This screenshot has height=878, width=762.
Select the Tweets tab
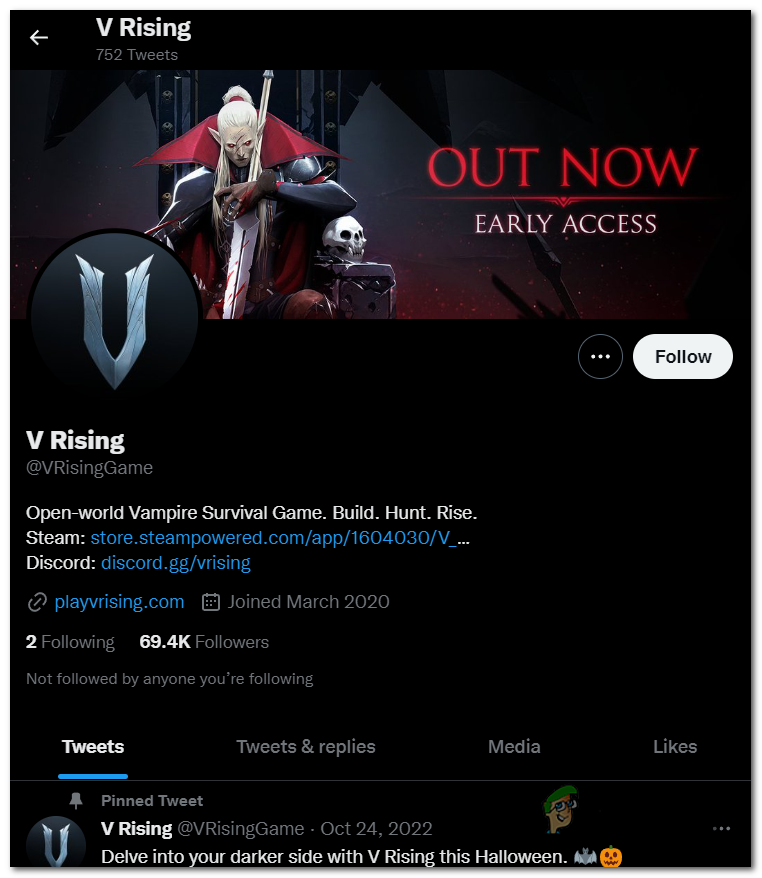(93, 747)
